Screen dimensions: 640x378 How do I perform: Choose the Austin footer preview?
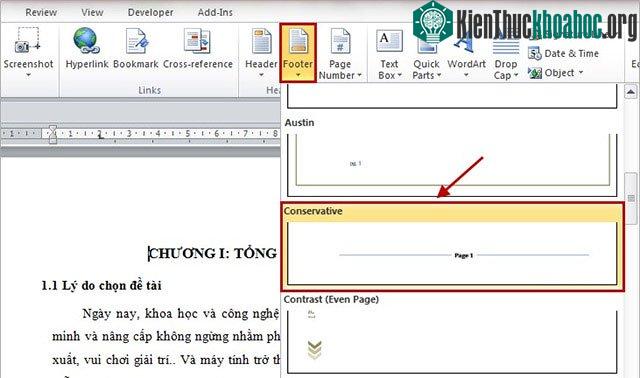click(452, 164)
